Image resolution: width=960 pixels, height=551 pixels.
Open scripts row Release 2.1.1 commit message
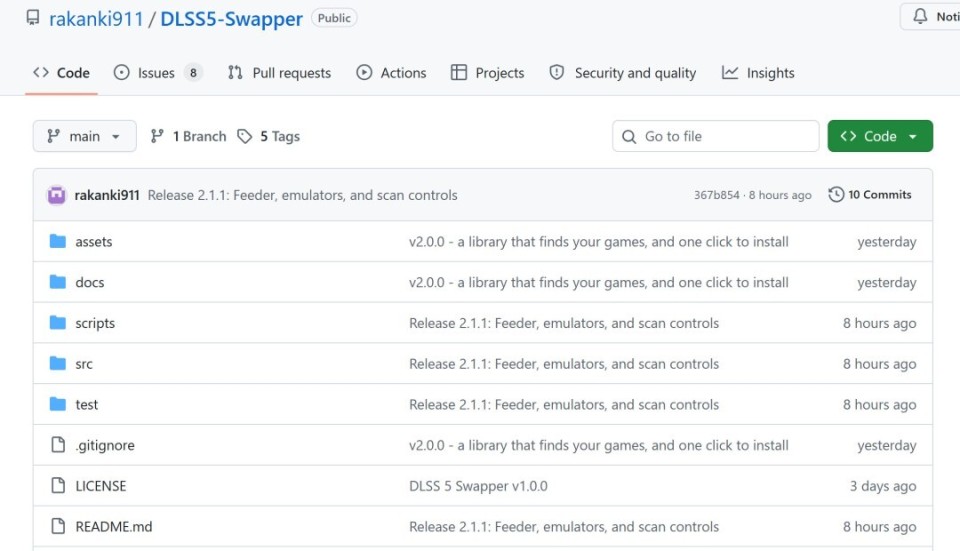[x=564, y=323]
